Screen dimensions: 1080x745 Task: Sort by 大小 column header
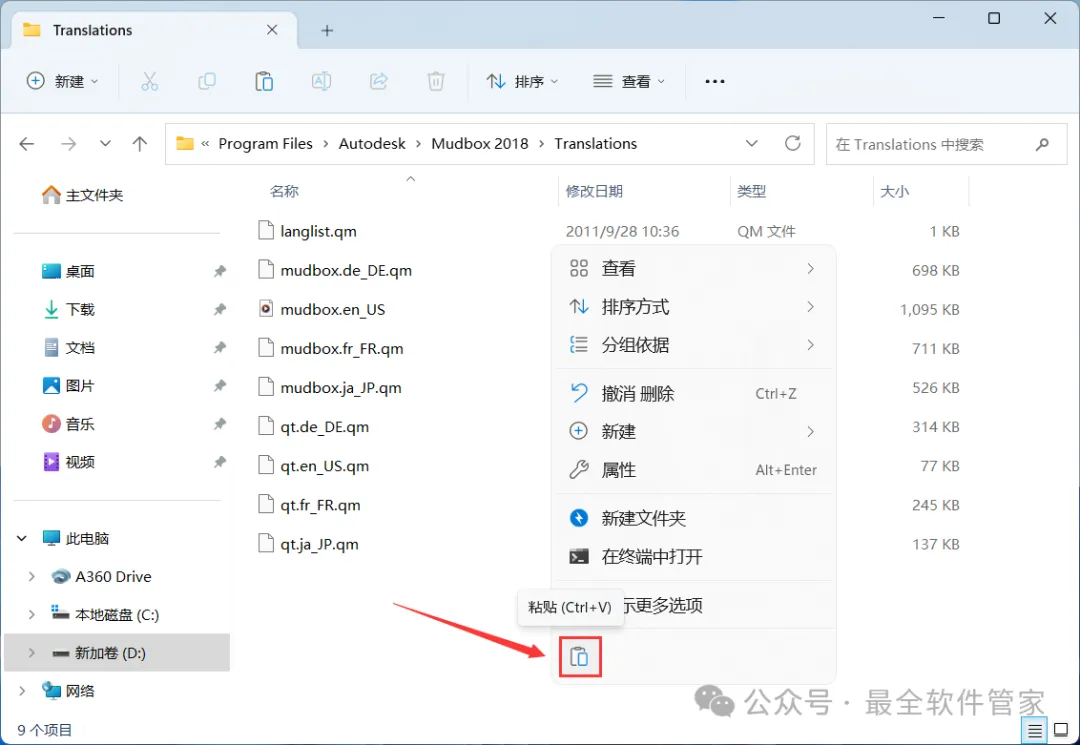click(894, 191)
